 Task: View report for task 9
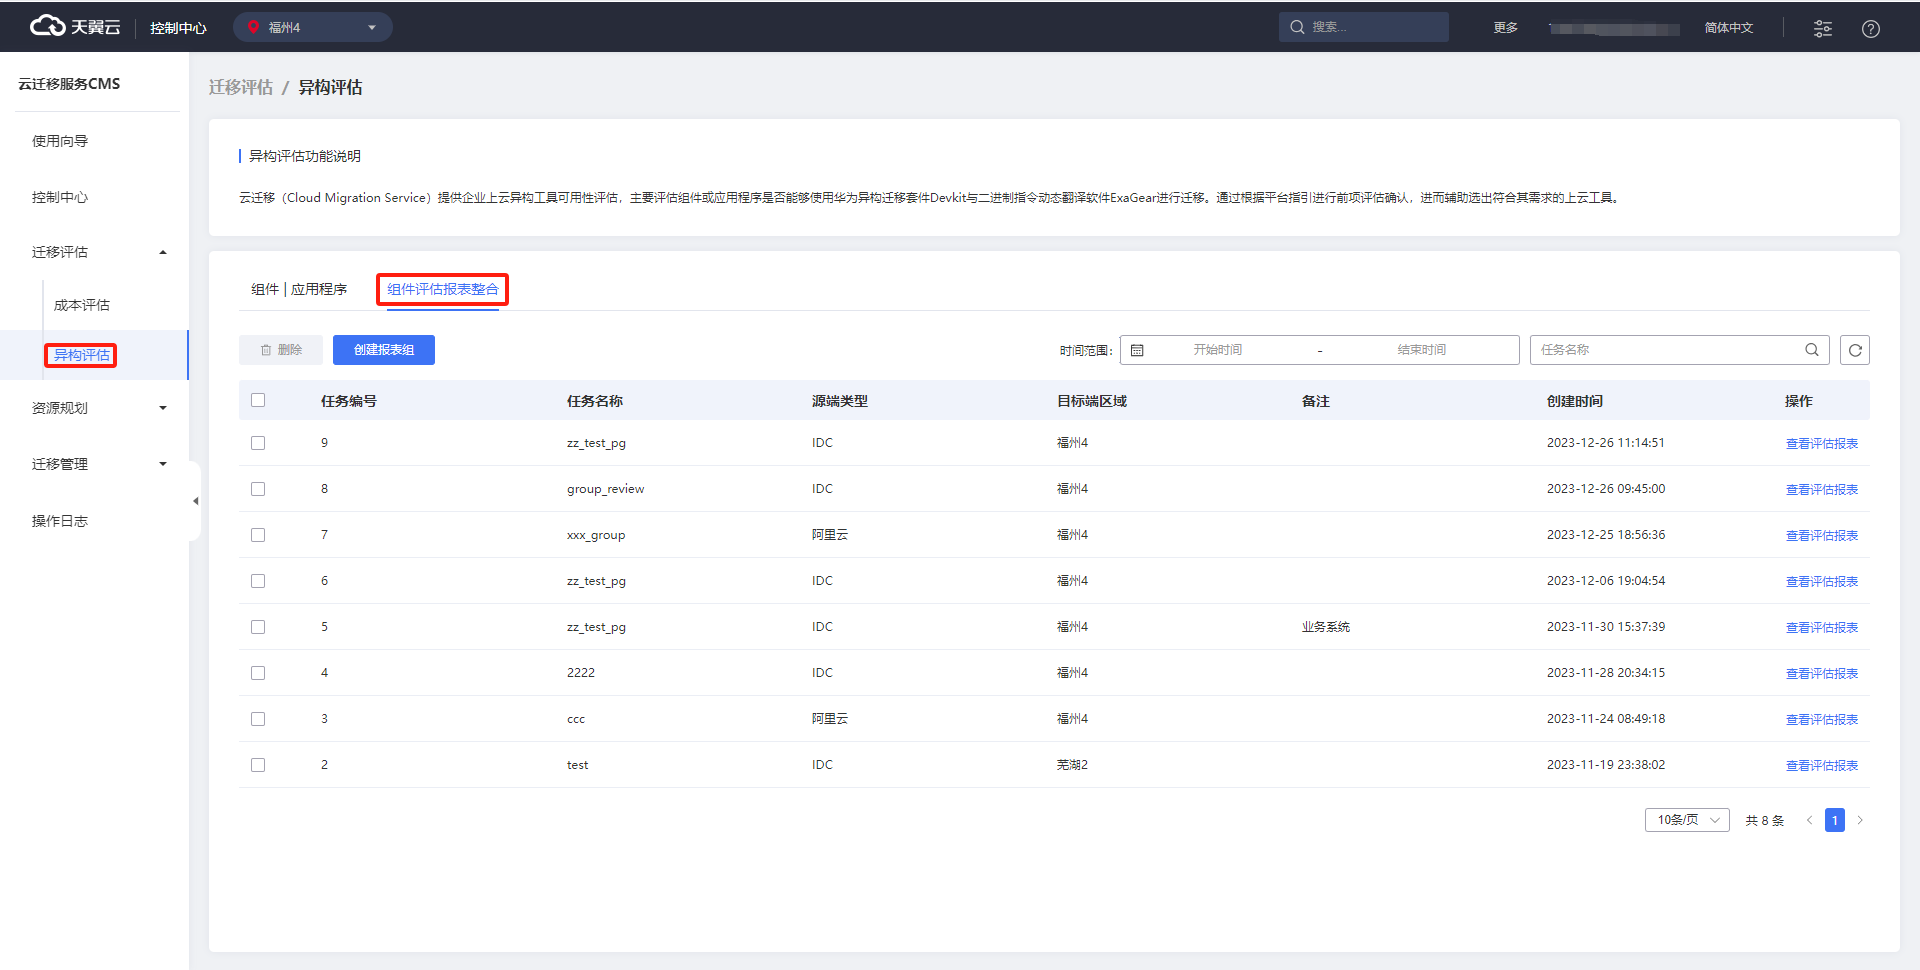coord(1822,444)
